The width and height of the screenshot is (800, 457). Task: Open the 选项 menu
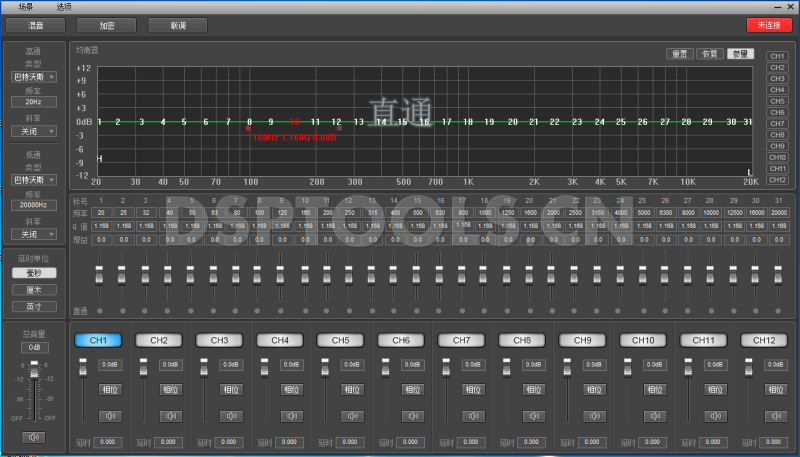[x=63, y=6]
